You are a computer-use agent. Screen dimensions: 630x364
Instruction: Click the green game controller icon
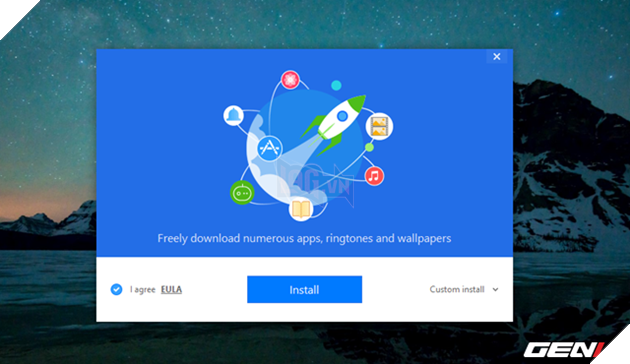click(x=242, y=192)
